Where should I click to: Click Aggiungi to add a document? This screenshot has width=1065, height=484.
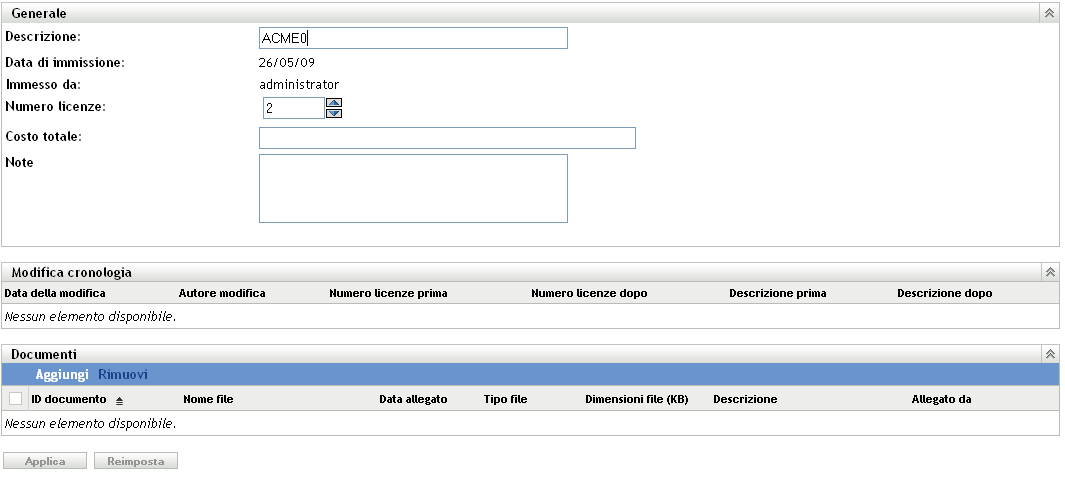tap(62, 375)
